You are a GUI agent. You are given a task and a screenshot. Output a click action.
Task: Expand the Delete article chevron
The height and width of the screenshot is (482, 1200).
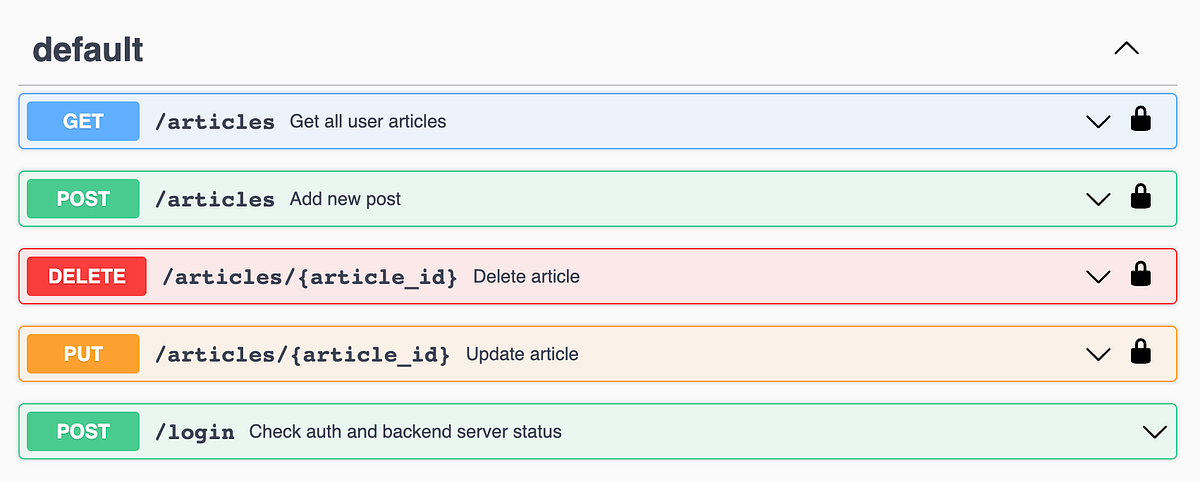coord(1098,277)
